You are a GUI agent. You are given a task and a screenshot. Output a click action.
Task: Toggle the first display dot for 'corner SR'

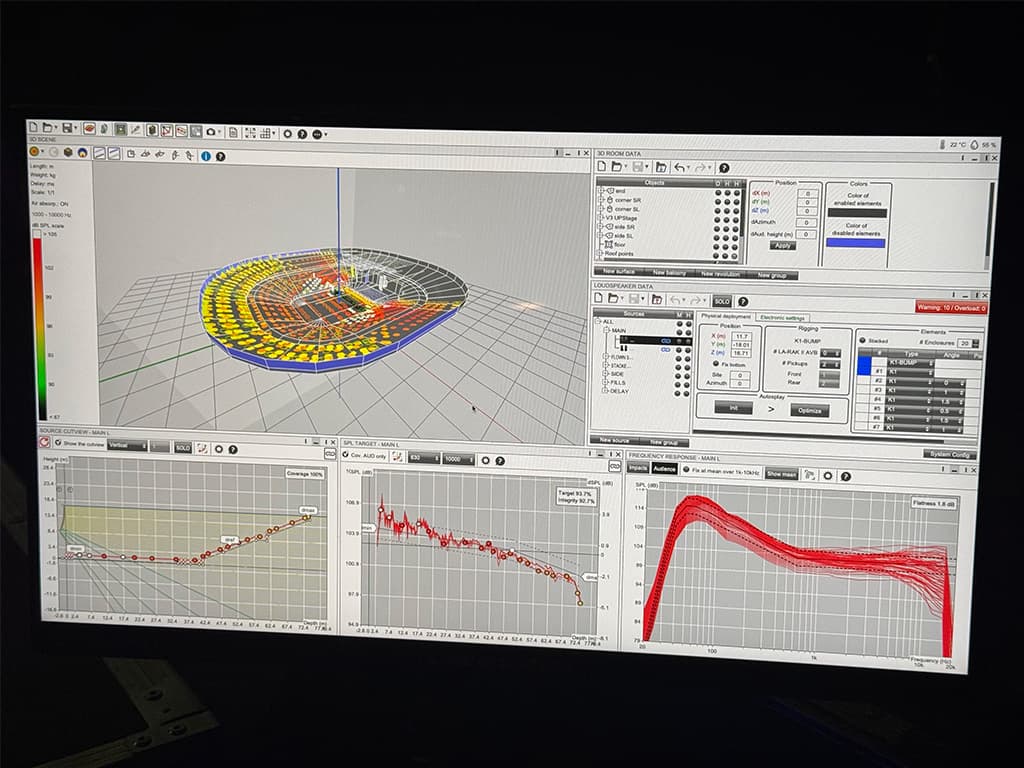(x=718, y=202)
